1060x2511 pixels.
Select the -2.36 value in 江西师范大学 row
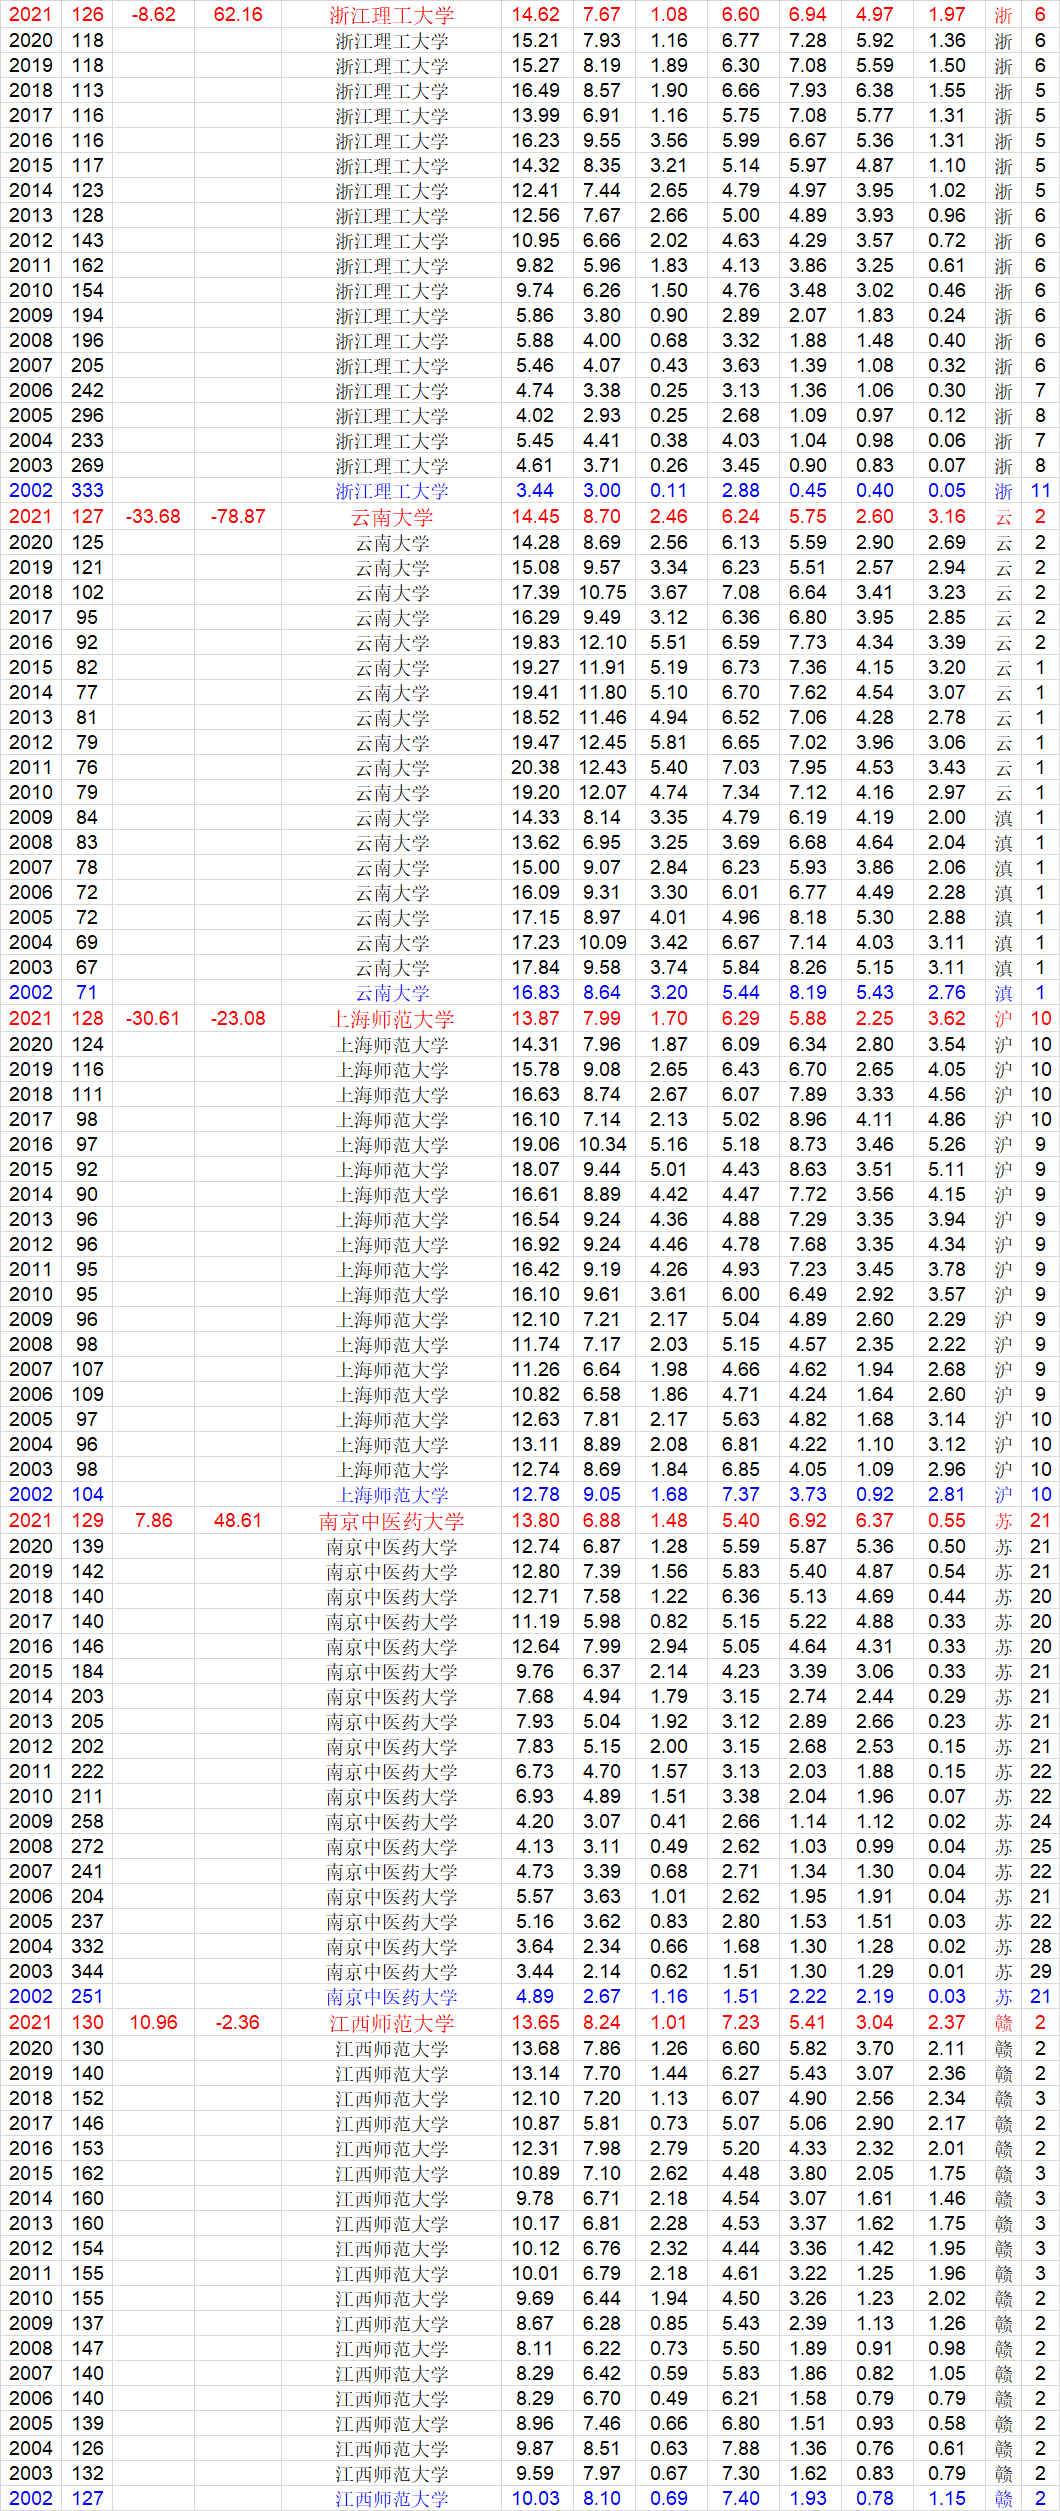[238, 2023]
